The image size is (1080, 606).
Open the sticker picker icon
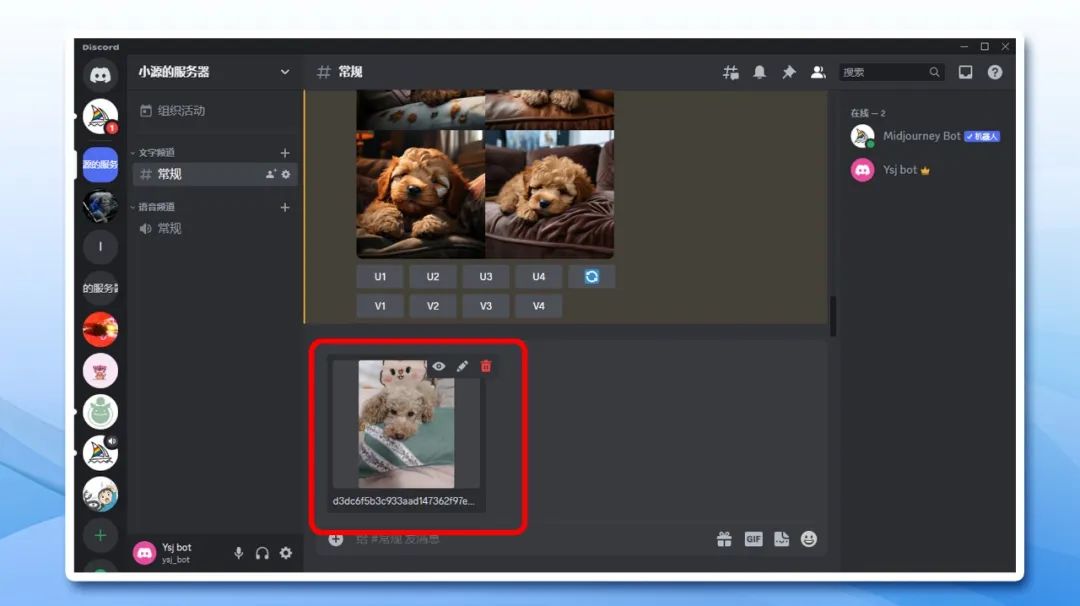pos(781,539)
